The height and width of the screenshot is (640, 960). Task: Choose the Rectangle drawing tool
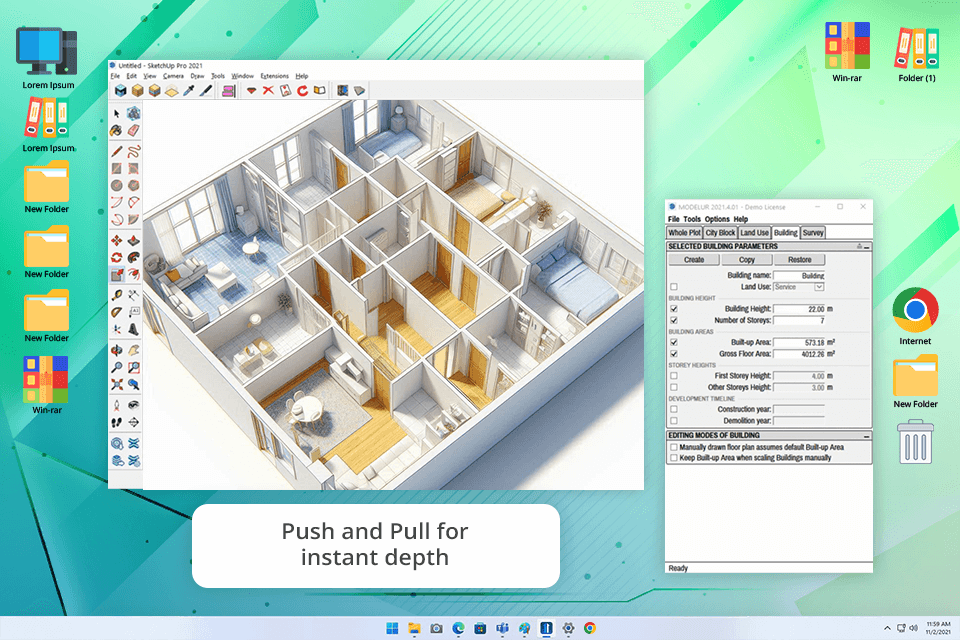coord(116,168)
